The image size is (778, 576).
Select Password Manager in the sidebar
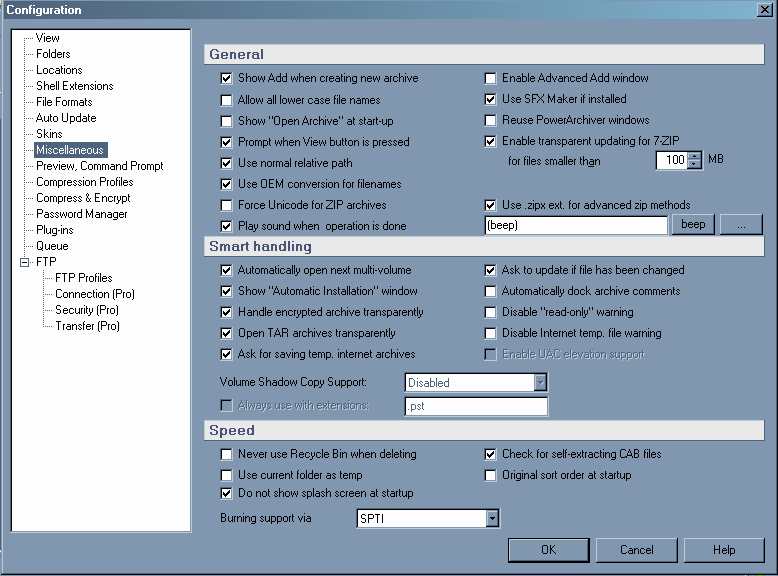[x=81, y=214]
